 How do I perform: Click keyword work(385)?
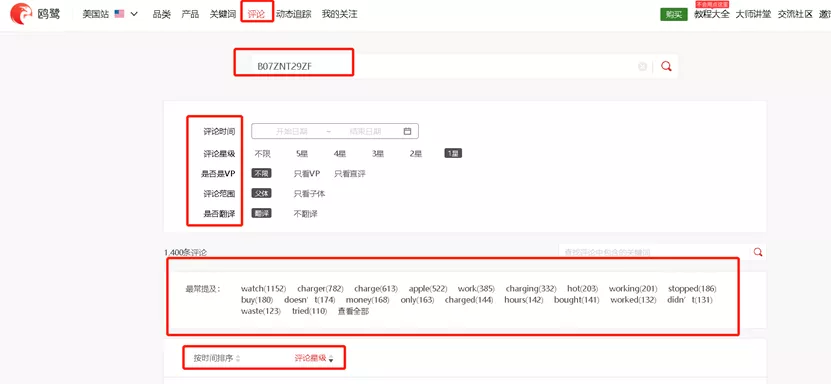tap(476, 289)
